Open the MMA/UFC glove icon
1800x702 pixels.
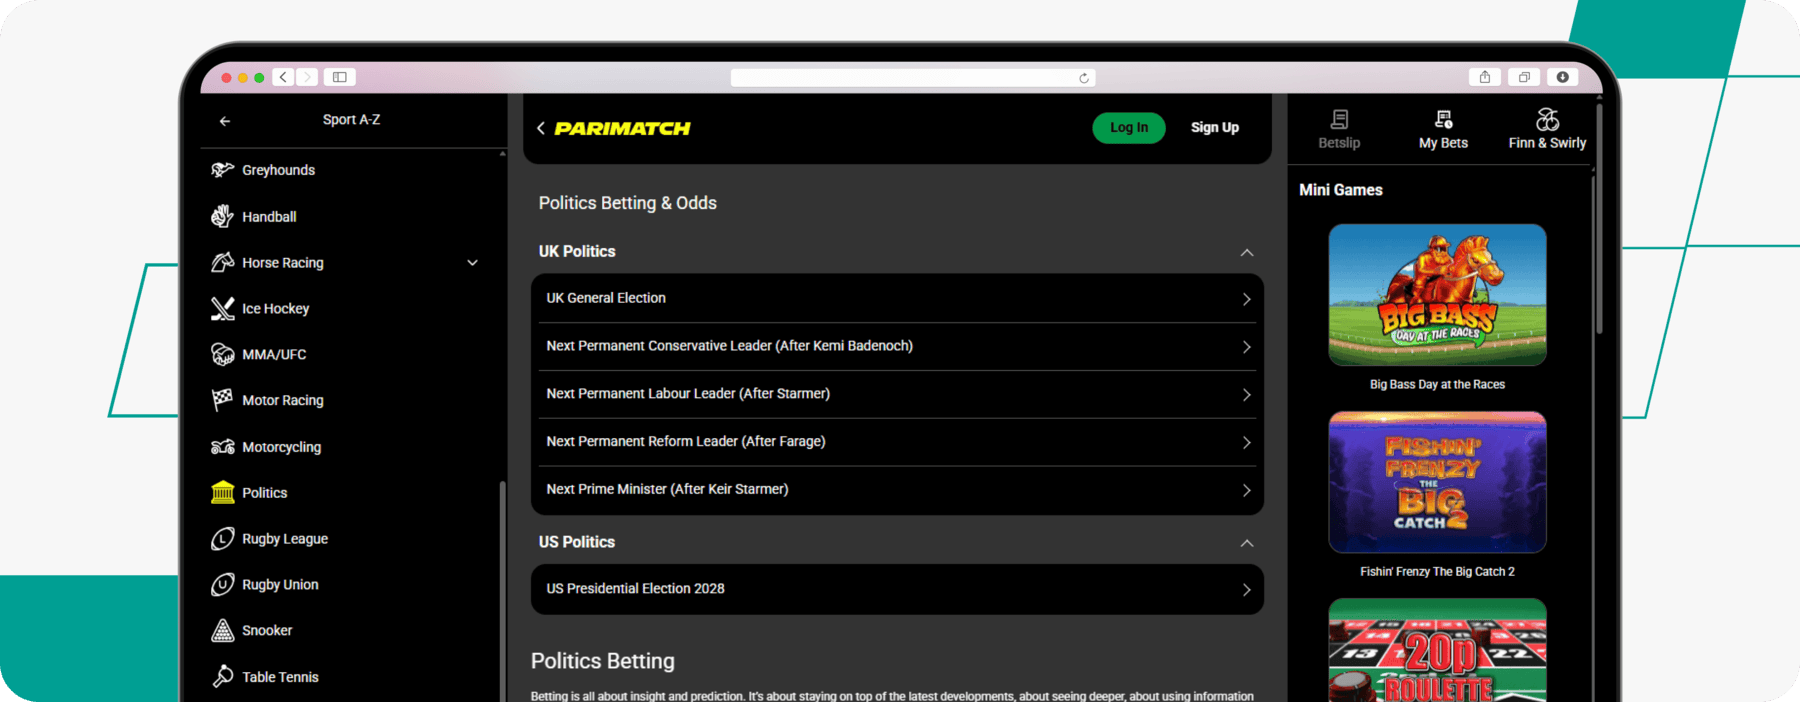coord(222,354)
